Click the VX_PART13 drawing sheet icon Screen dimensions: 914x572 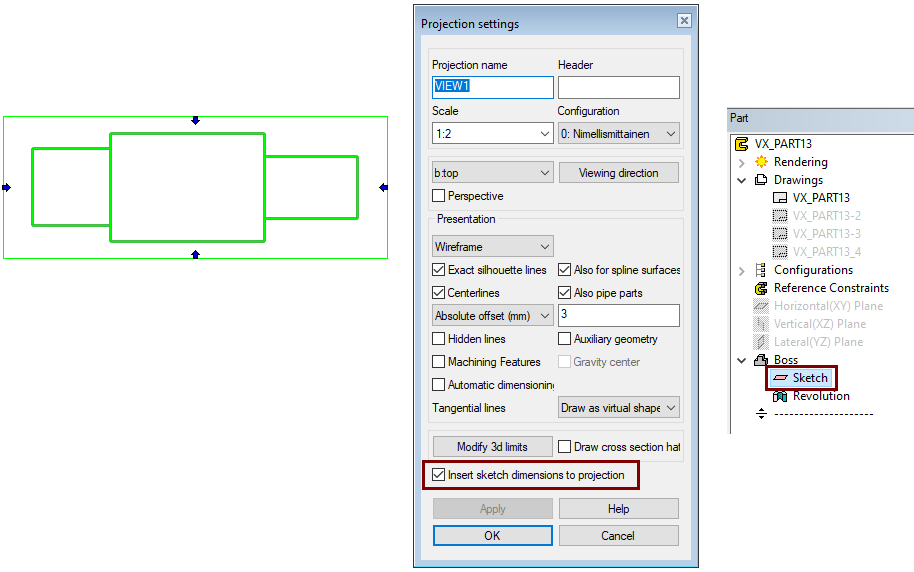pyautogui.click(x=780, y=198)
